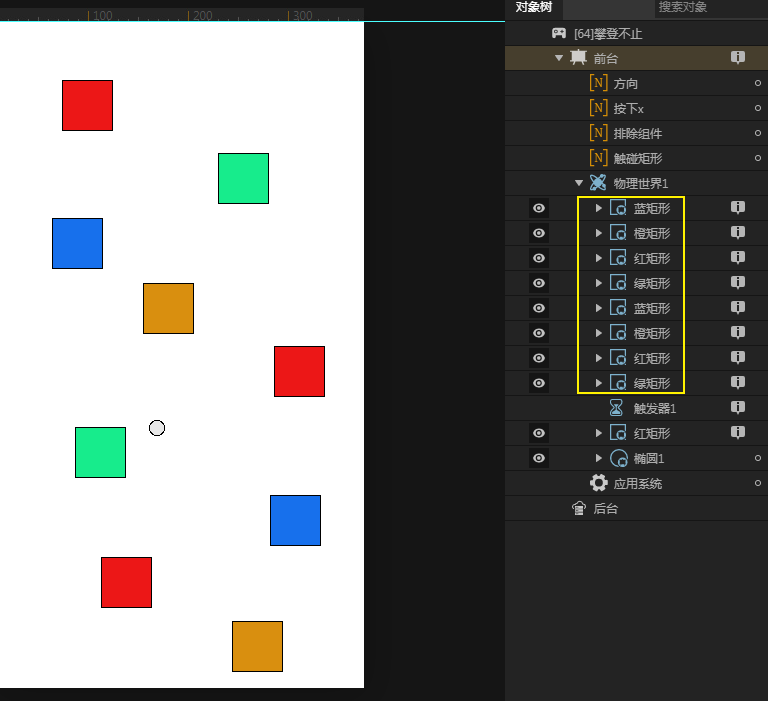Expand the second 绿矩形 above 触发器1
Image resolution: width=768 pixels, height=701 pixels.
point(599,383)
